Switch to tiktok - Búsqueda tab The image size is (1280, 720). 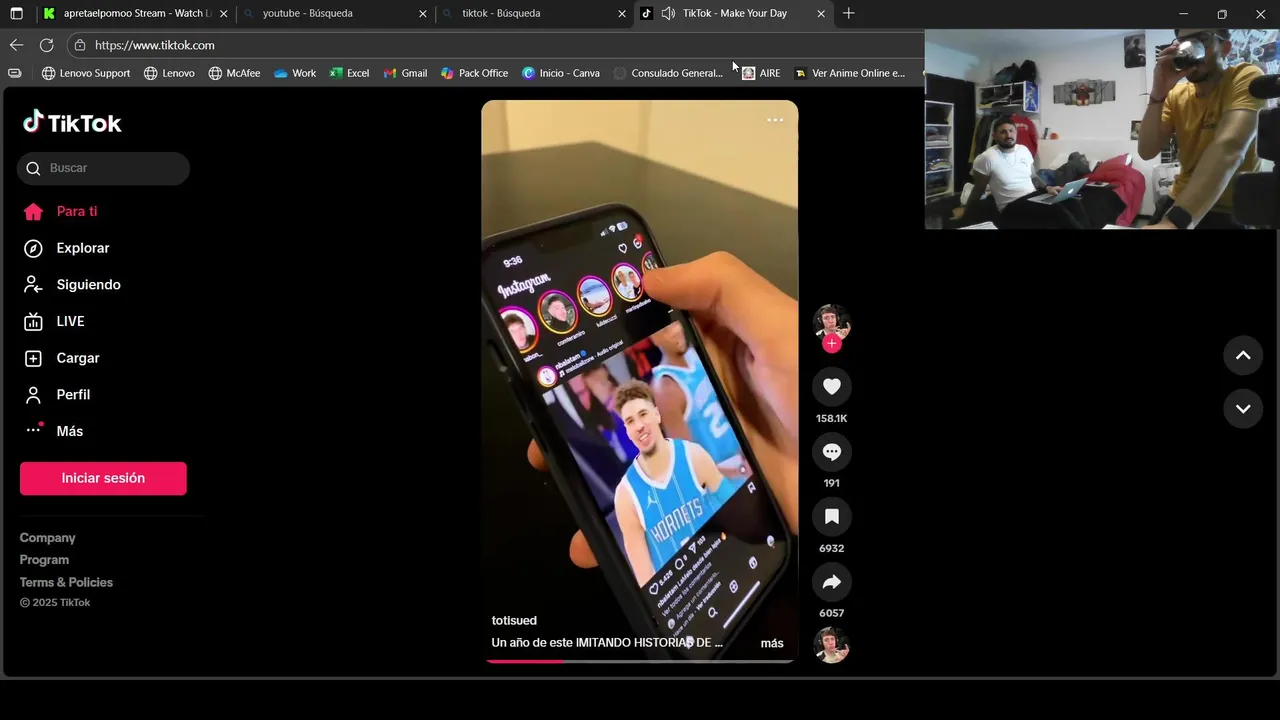(x=535, y=14)
